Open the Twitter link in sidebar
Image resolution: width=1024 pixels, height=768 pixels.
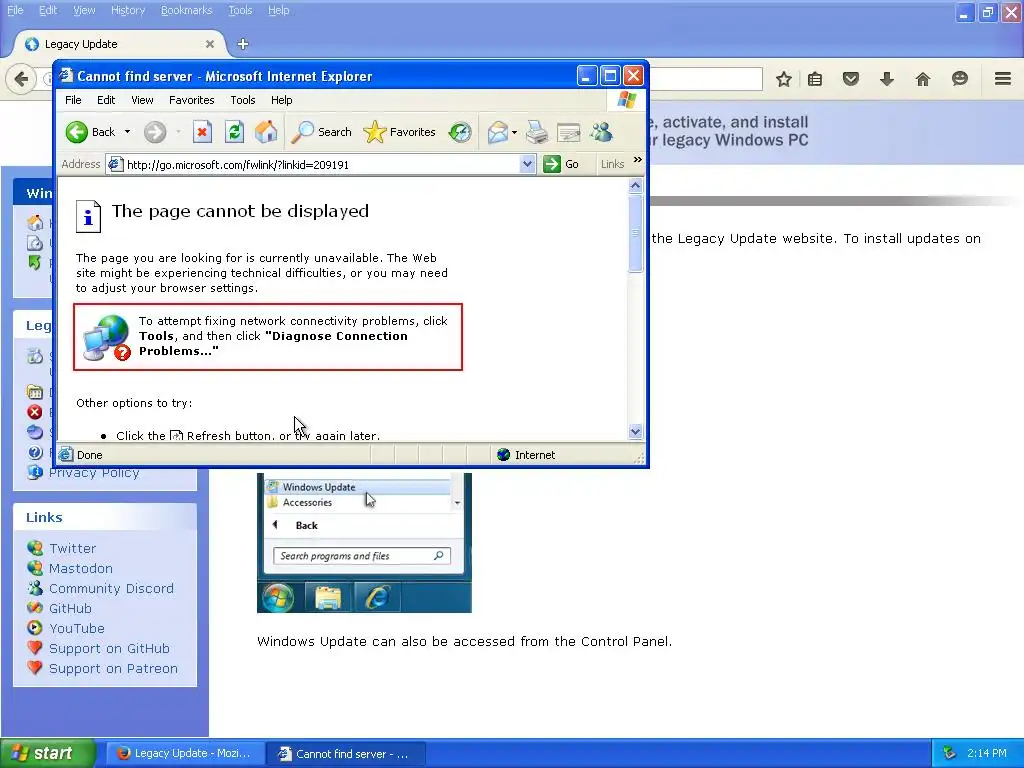point(72,548)
